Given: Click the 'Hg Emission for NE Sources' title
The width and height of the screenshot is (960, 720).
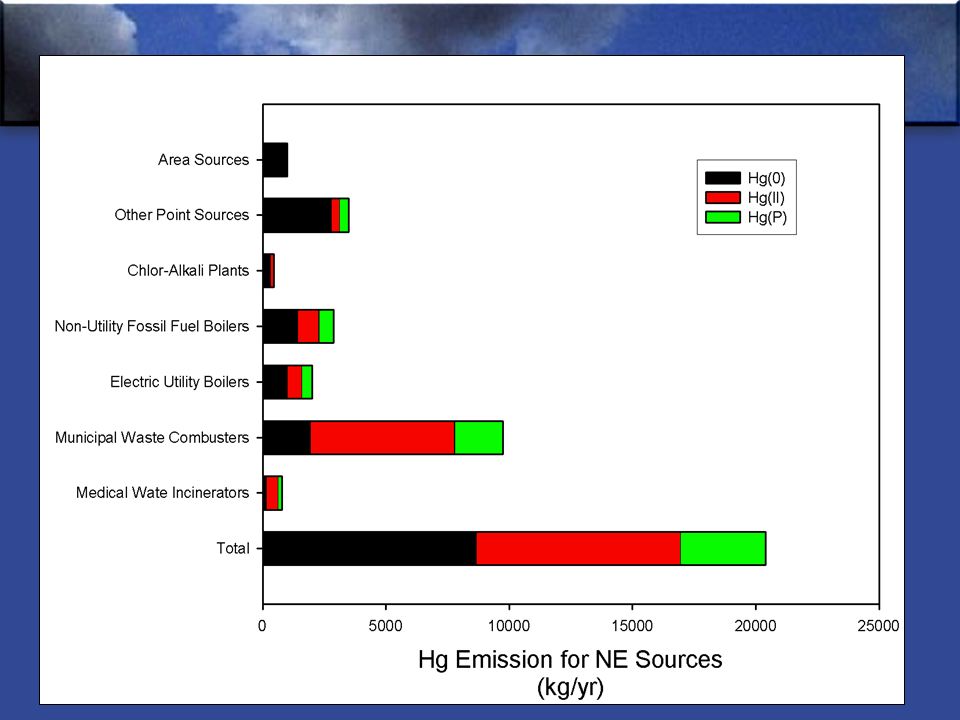Looking at the screenshot, I should pos(570,659).
